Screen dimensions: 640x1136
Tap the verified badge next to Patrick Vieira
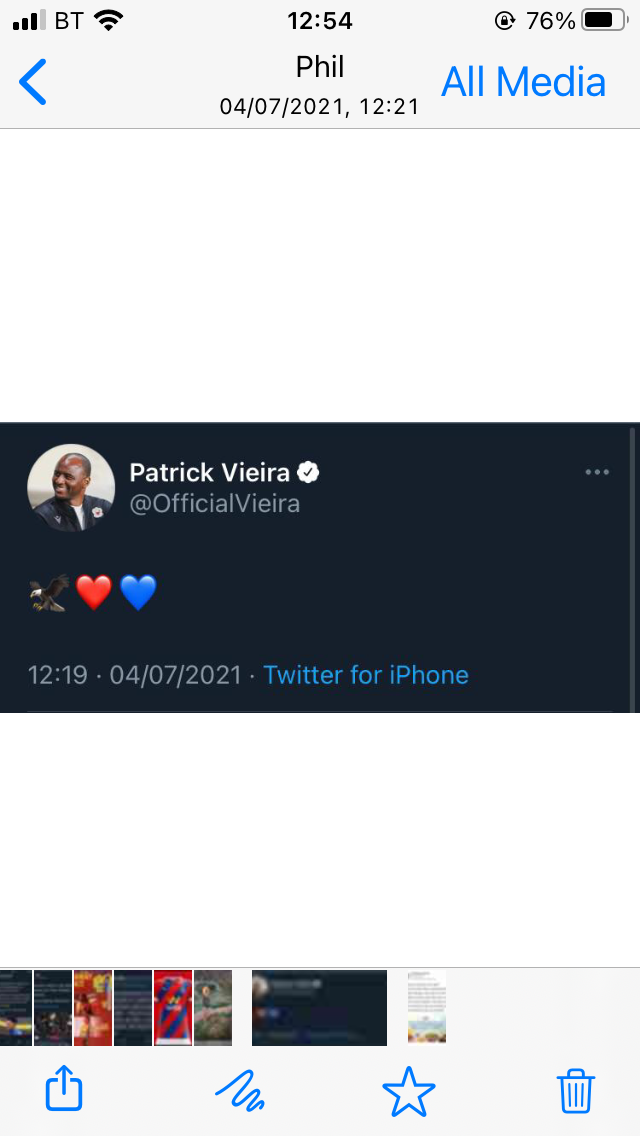click(308, 472)
